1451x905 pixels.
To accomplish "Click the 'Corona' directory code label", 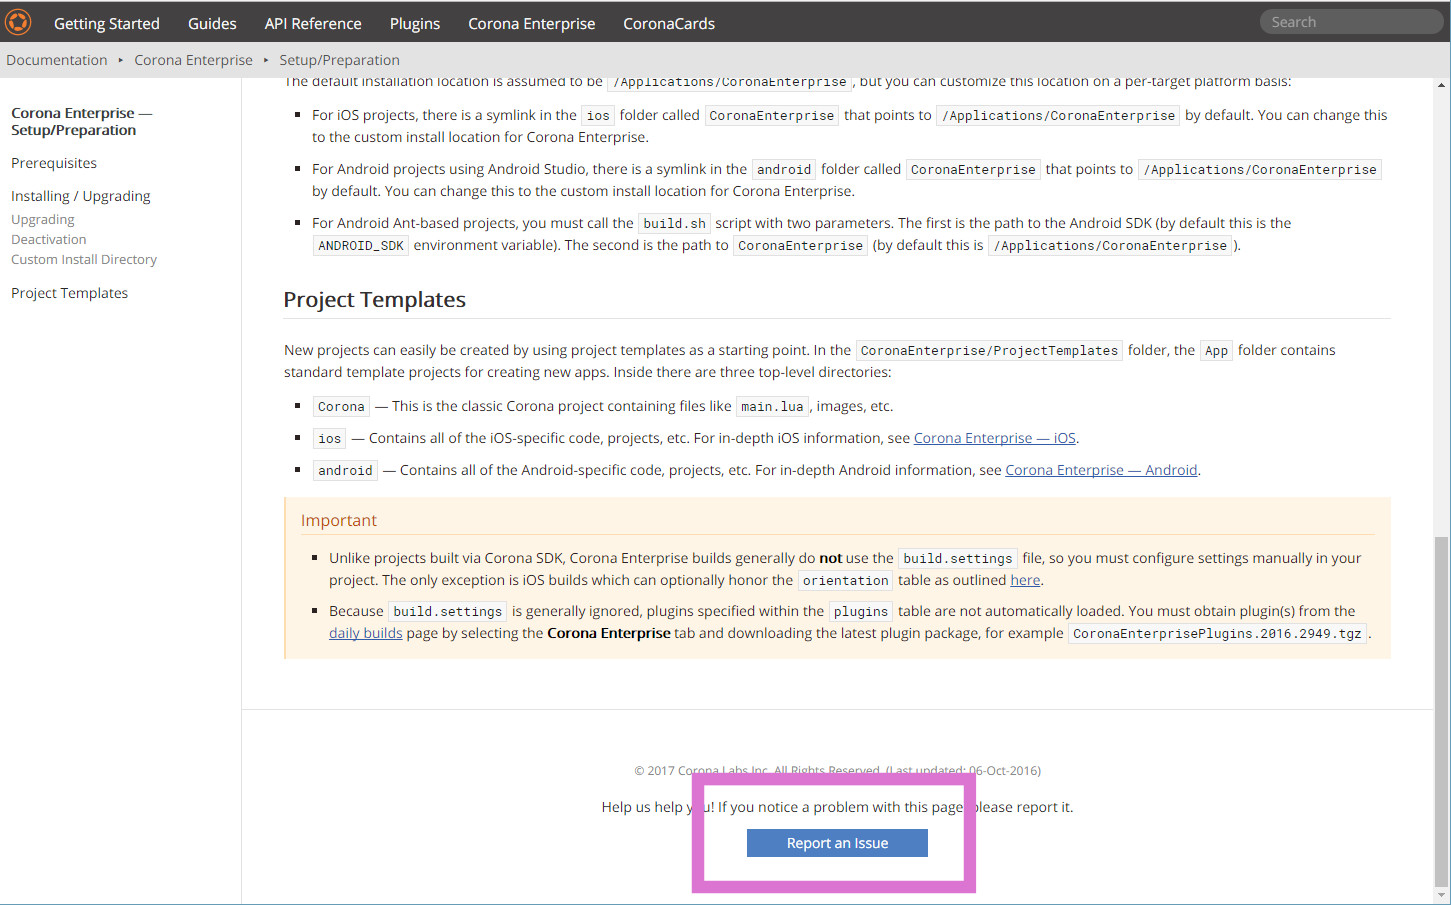I will tap(341, 407).
